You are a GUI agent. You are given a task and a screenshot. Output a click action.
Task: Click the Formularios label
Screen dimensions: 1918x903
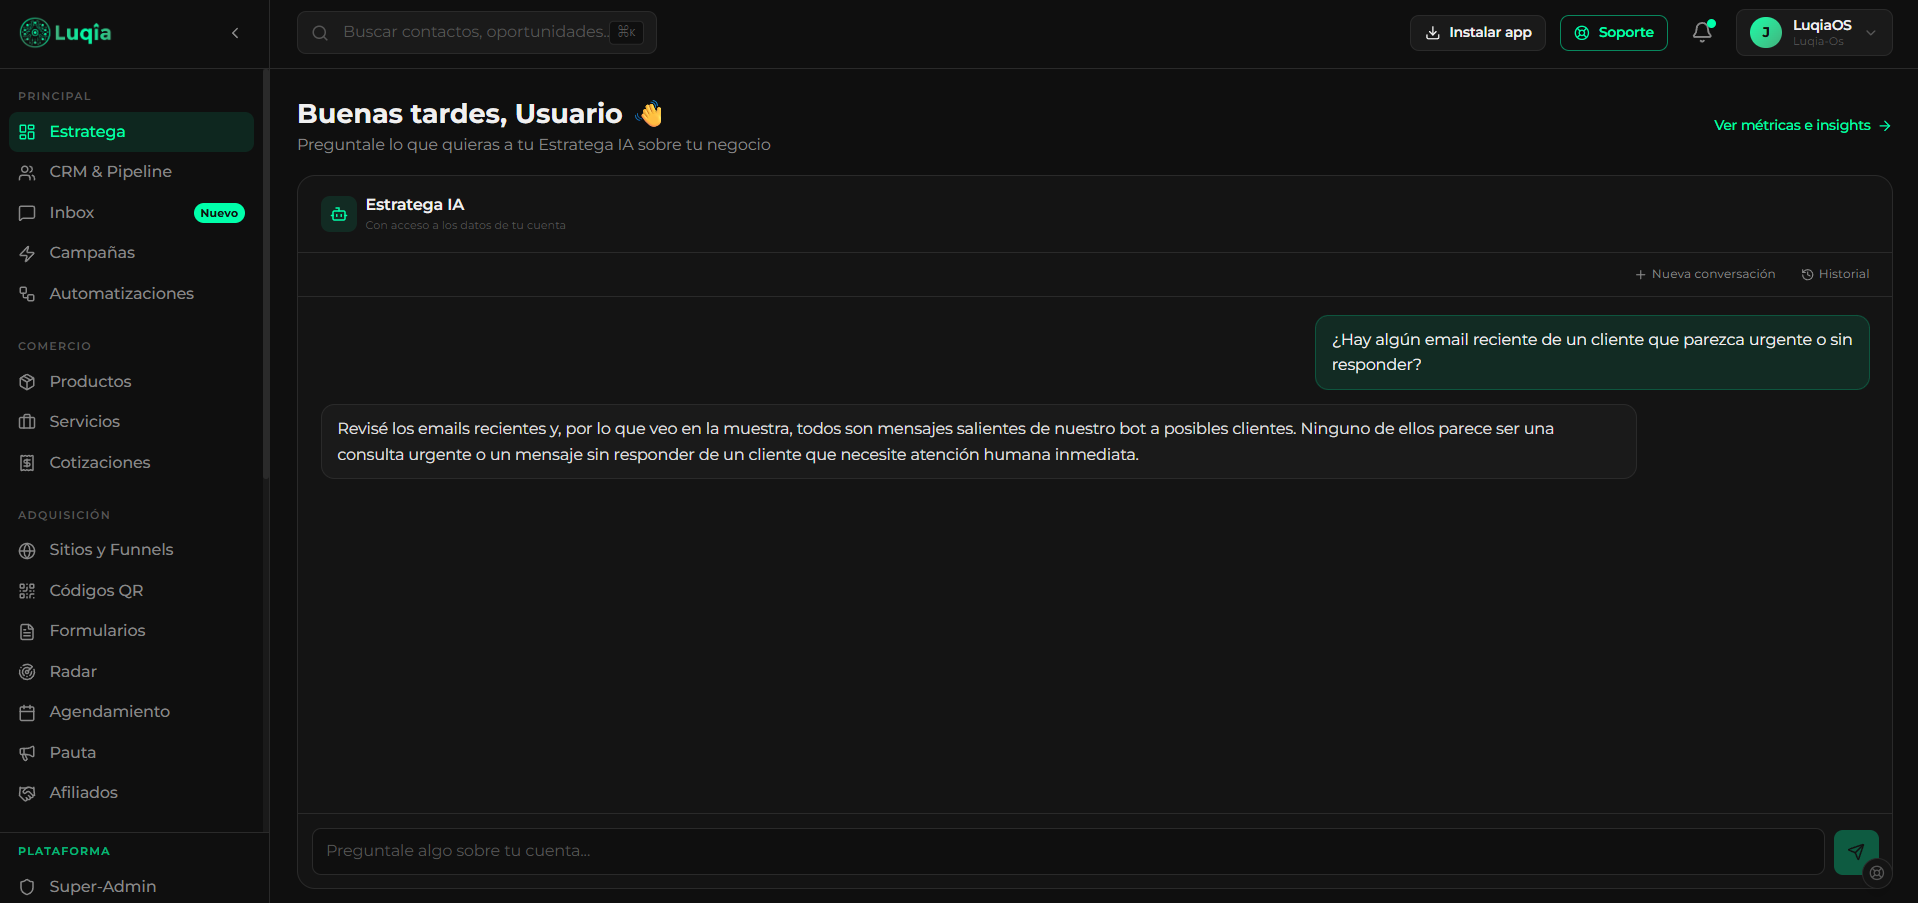click(x=97, y=631)
